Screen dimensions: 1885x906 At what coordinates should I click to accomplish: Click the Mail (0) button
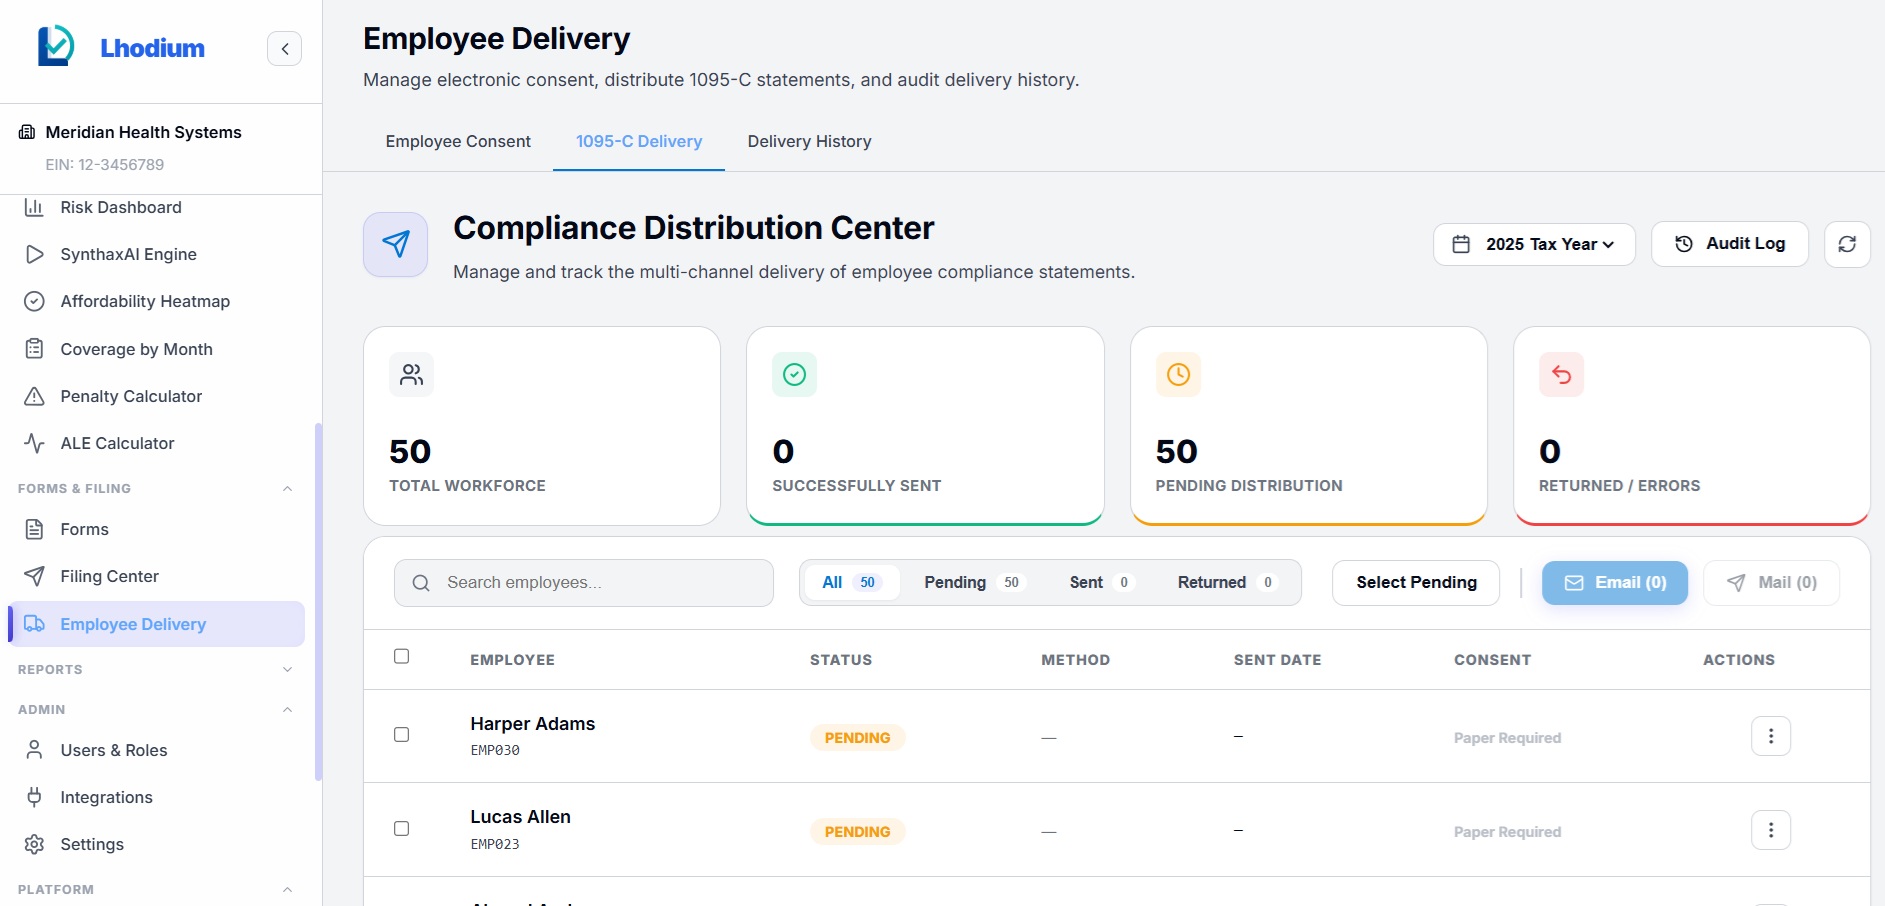click(x=1771, y=582)
